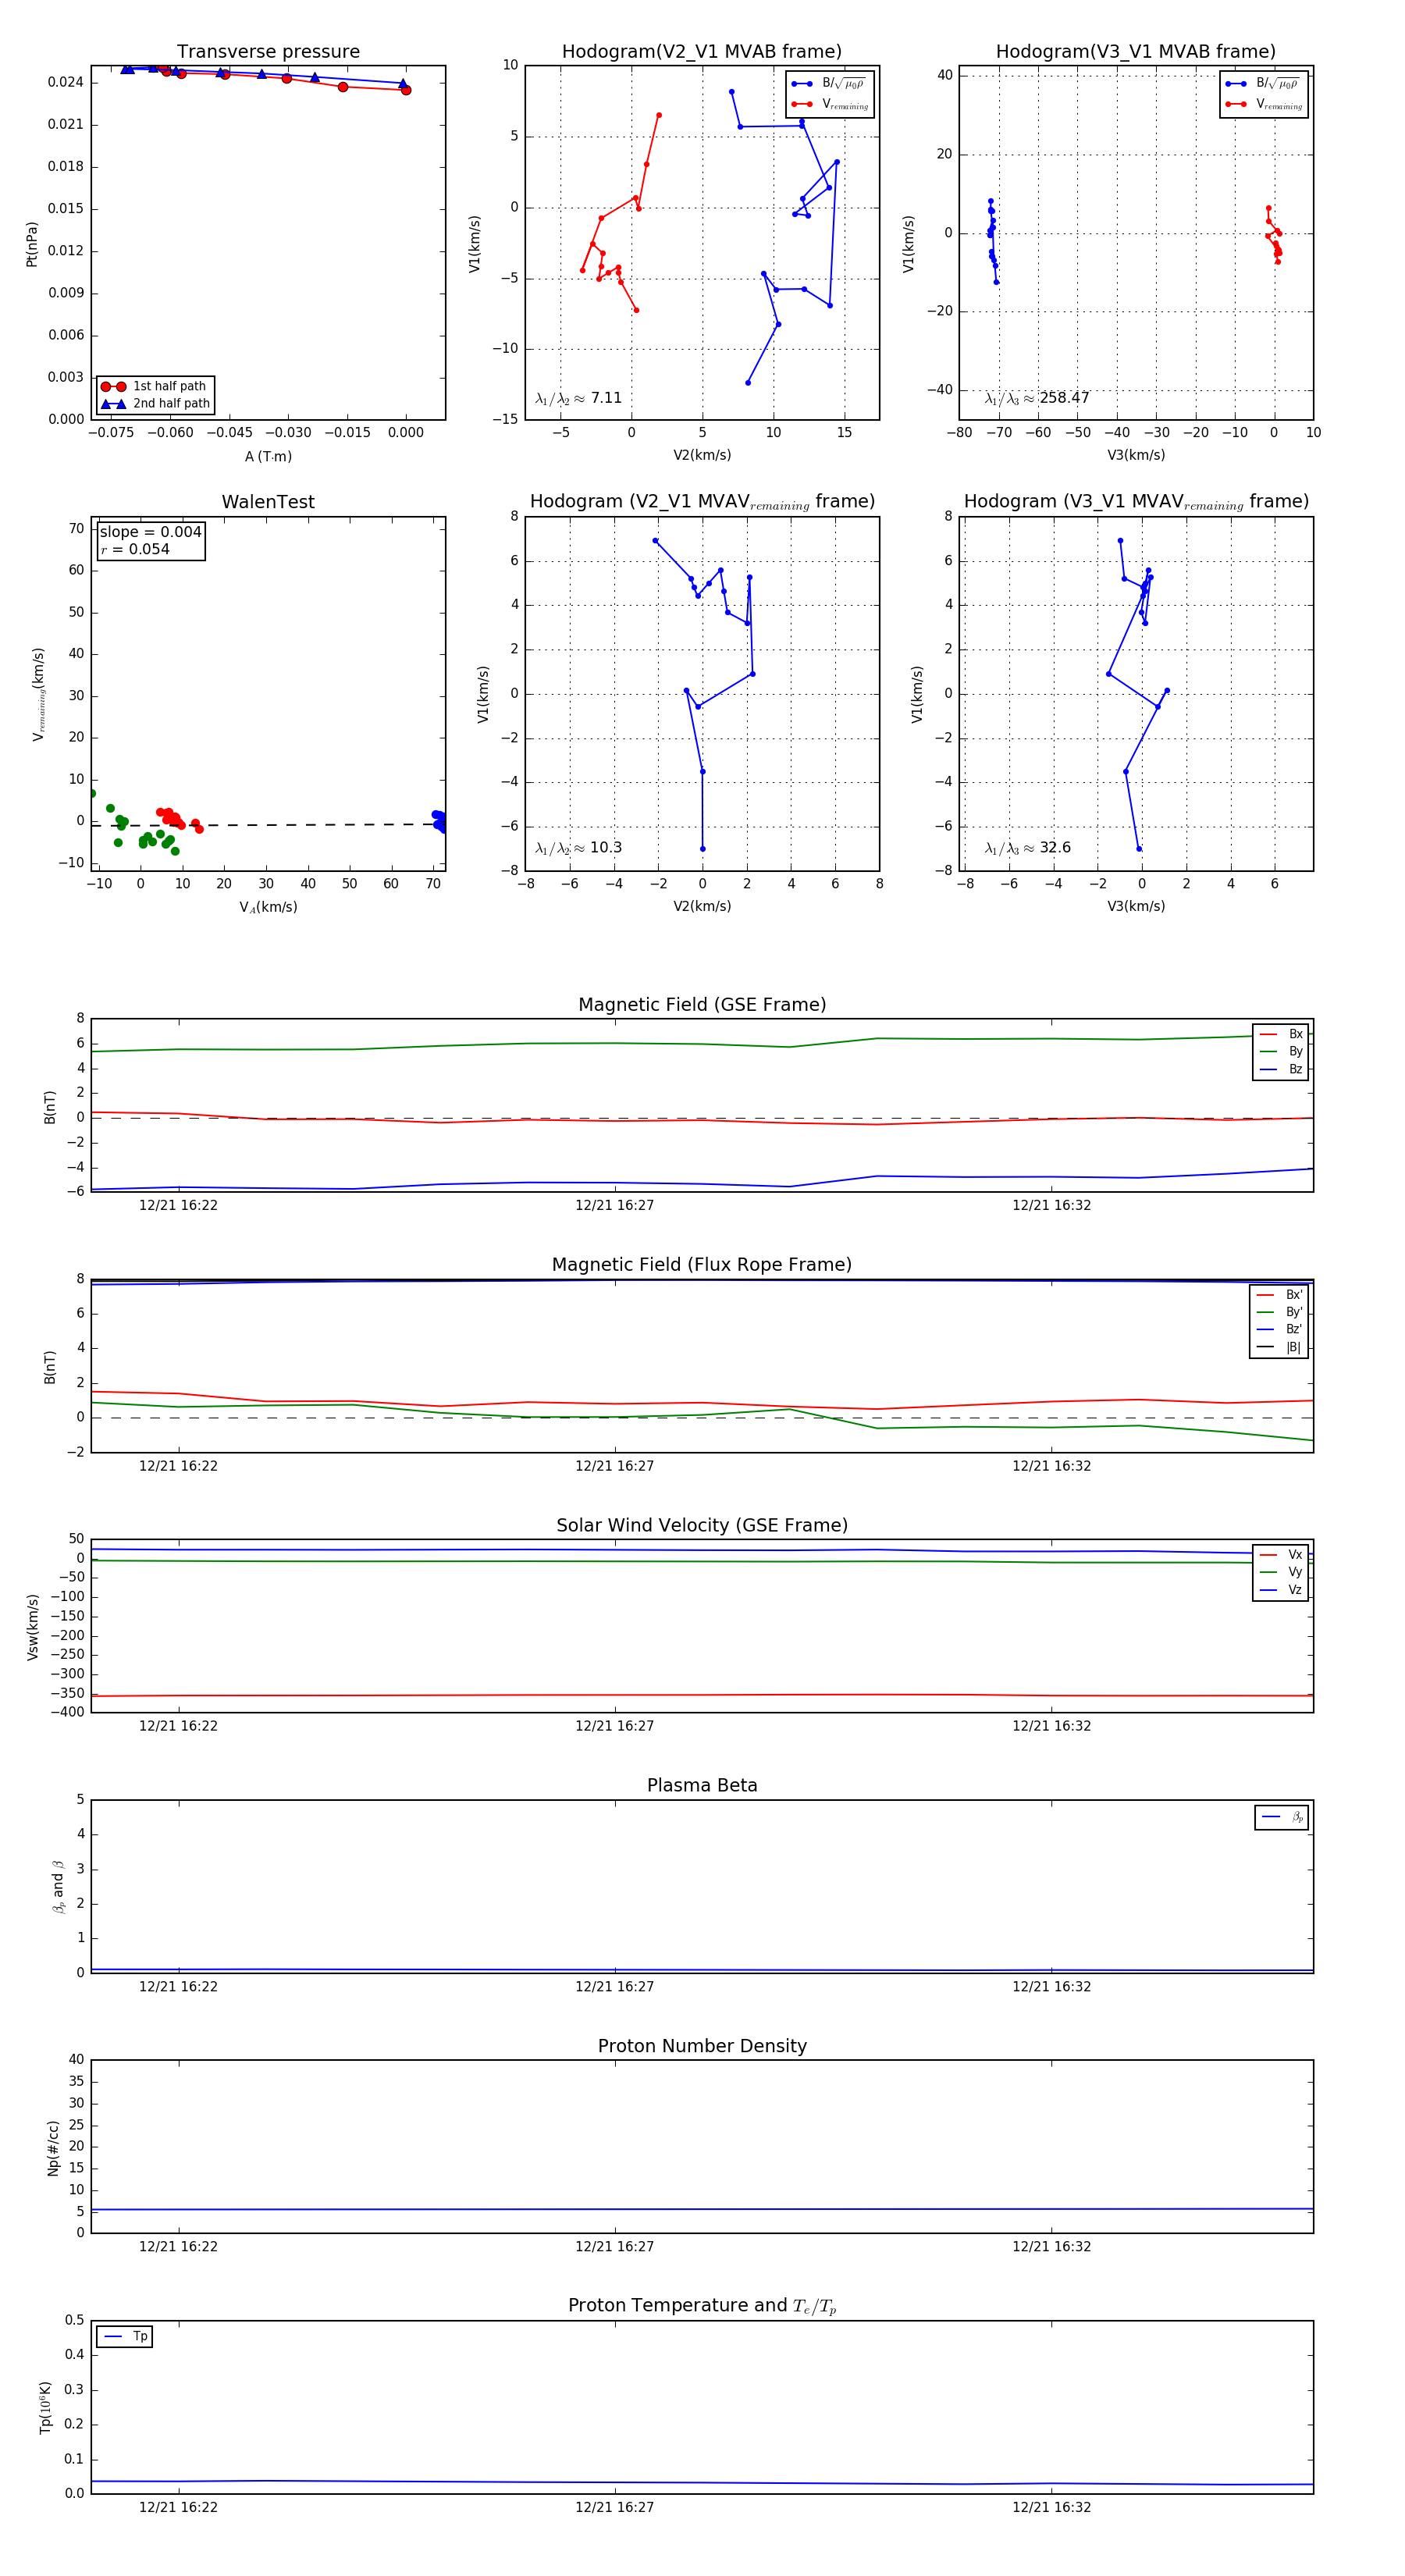
Task: Click the λ1/λ3 ≈ 32.6 label
Action: [1028, 848]
